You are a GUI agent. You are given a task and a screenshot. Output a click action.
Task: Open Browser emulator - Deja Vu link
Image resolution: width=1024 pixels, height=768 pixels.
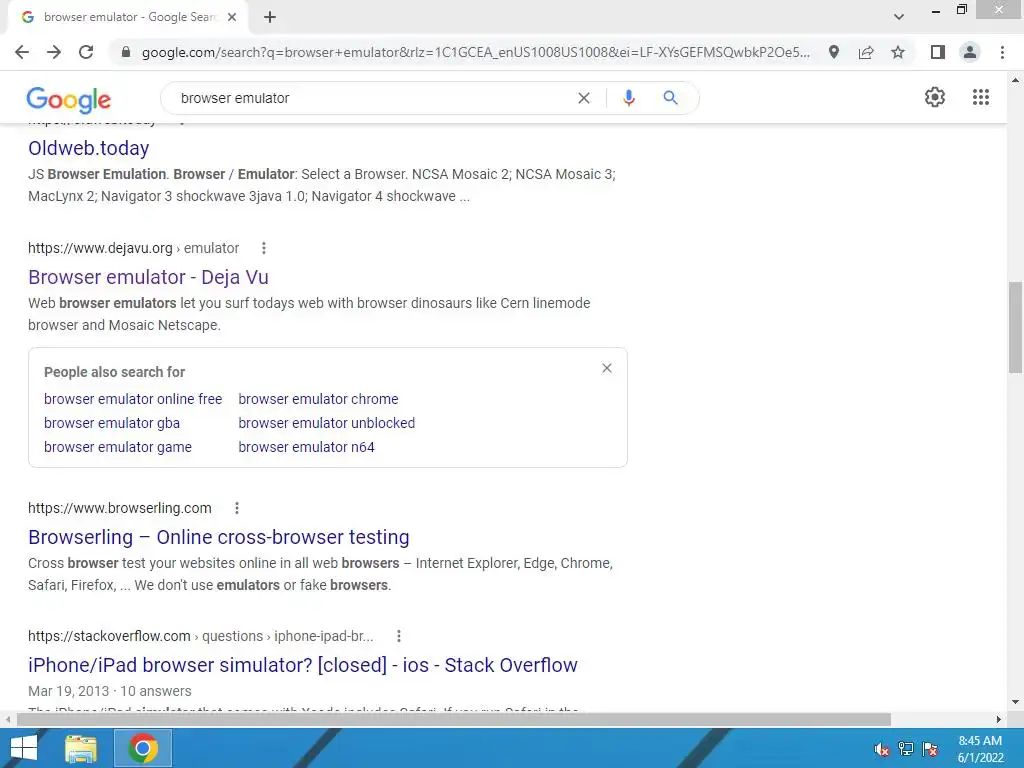(148, 277)
